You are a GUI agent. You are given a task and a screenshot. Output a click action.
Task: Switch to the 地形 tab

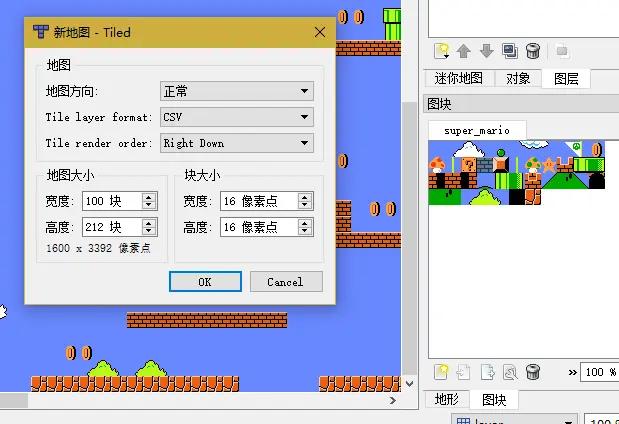[447, 400]
